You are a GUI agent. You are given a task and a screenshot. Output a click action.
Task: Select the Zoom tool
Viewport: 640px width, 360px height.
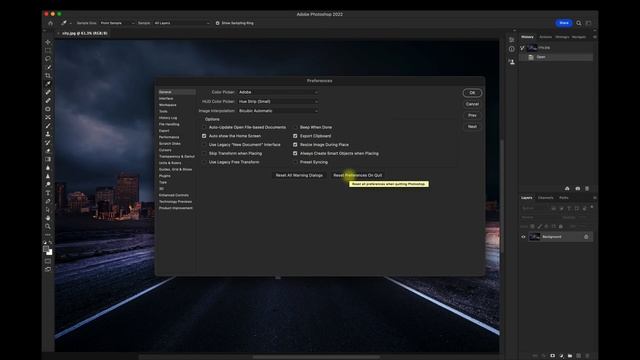click(48, 226)
